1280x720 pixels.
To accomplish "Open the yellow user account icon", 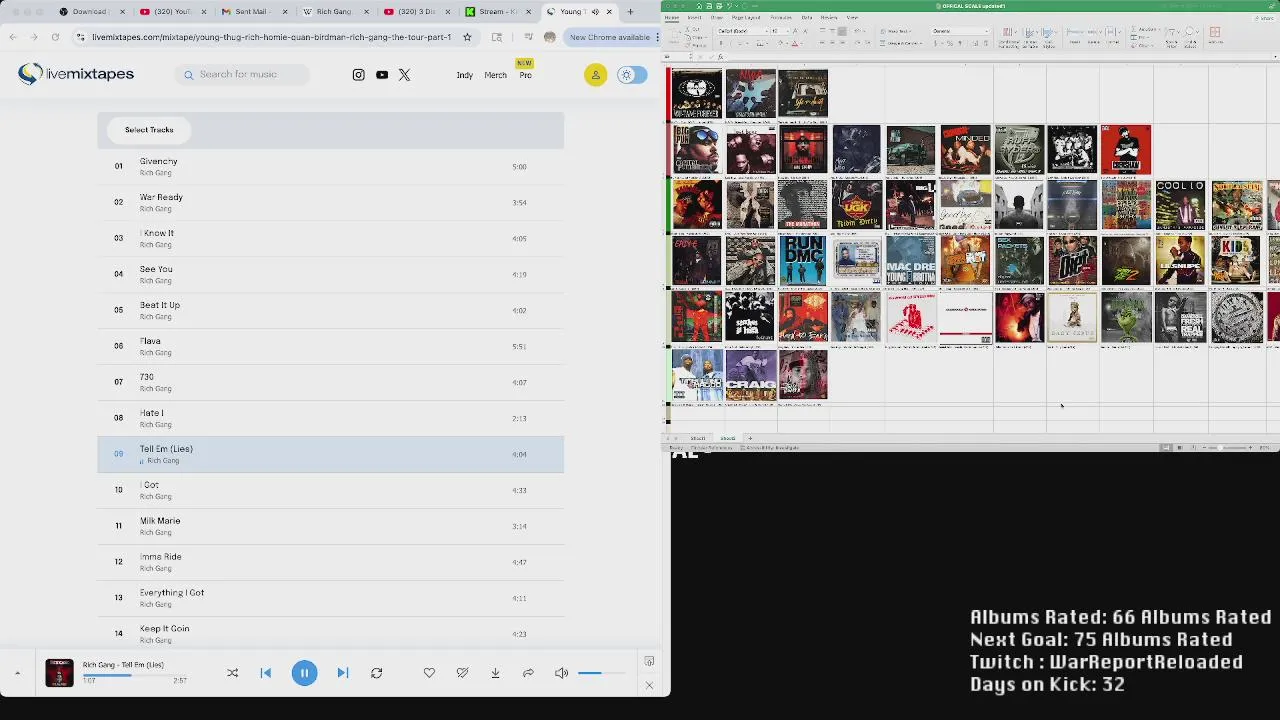I will (595, 75).
